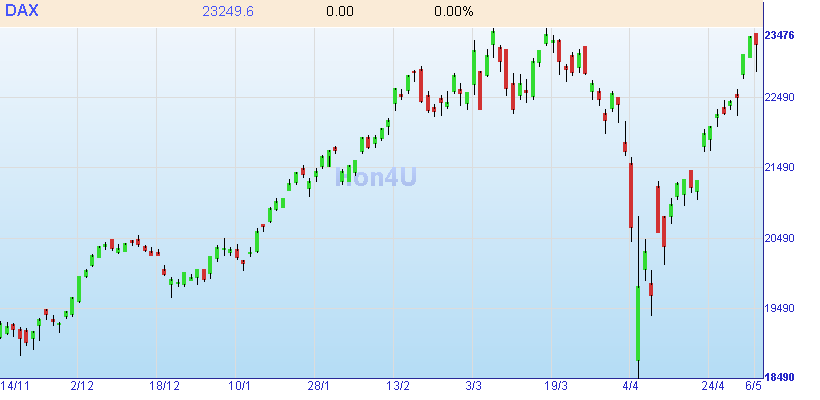Click the 21490 price axis label

point(780,167)
